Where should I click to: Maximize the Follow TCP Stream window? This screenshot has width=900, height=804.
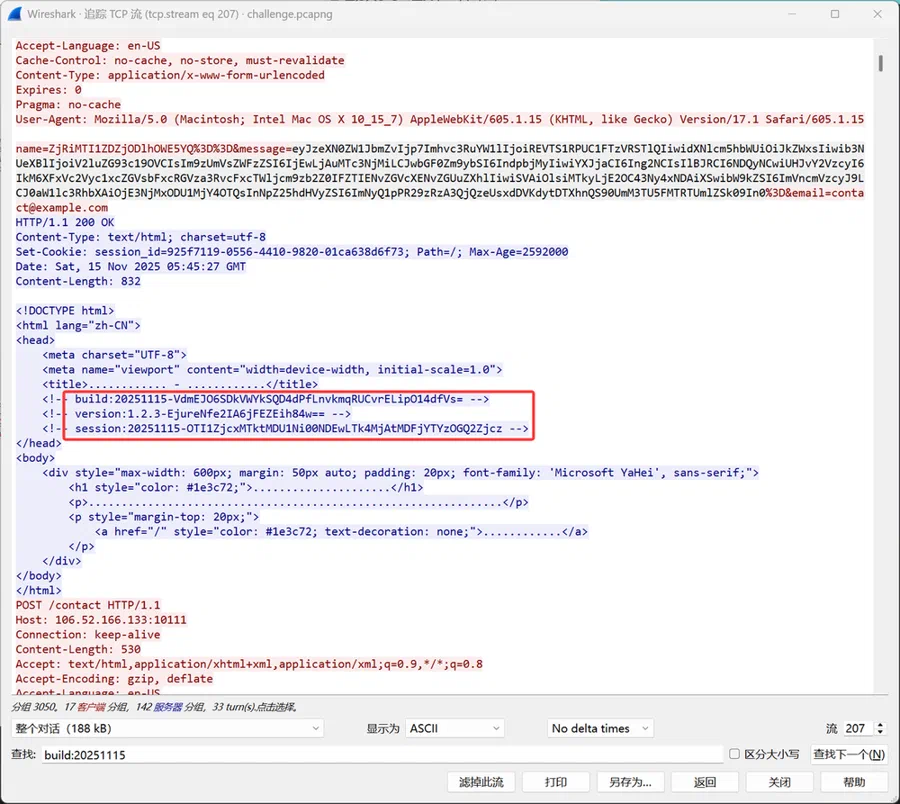click(835, 14)
